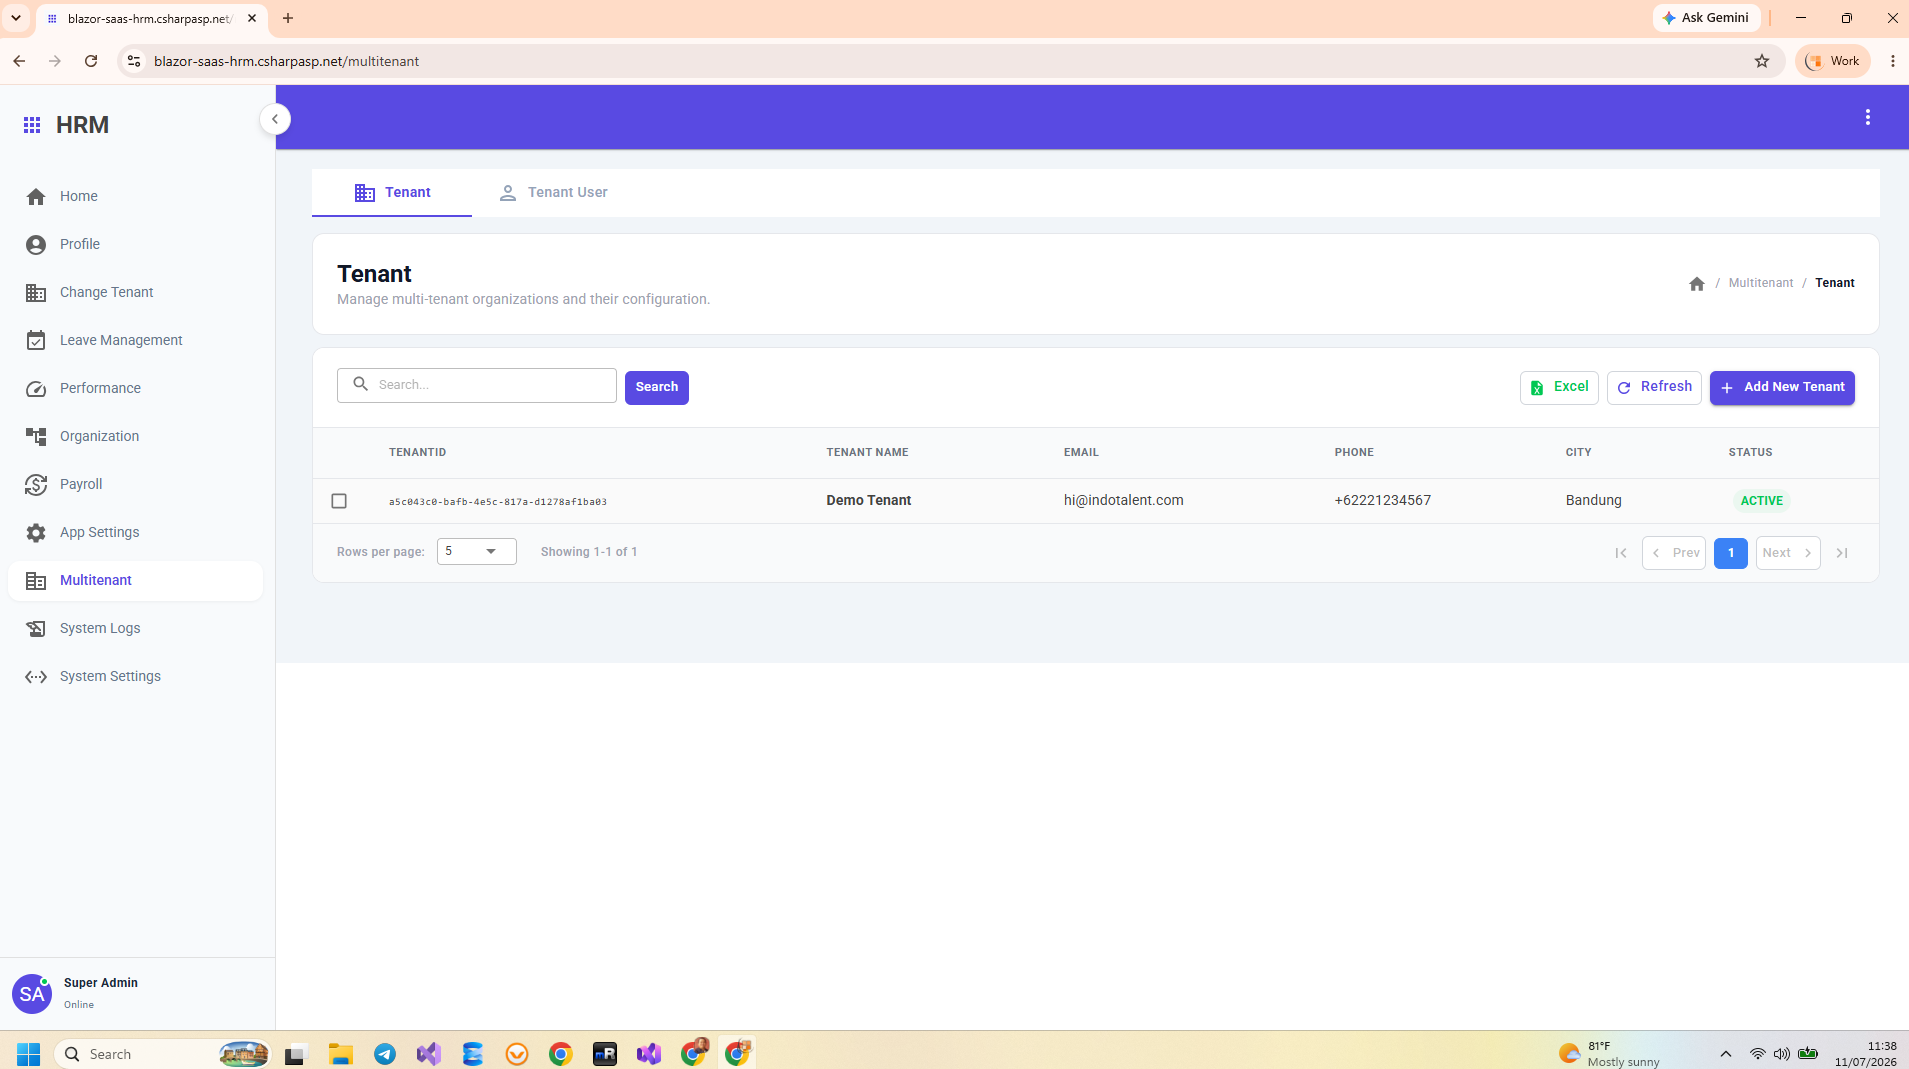Click the breadcrumb home icon
Viewport: 1909px width, 1069px height.
[x=1696, y=284]
